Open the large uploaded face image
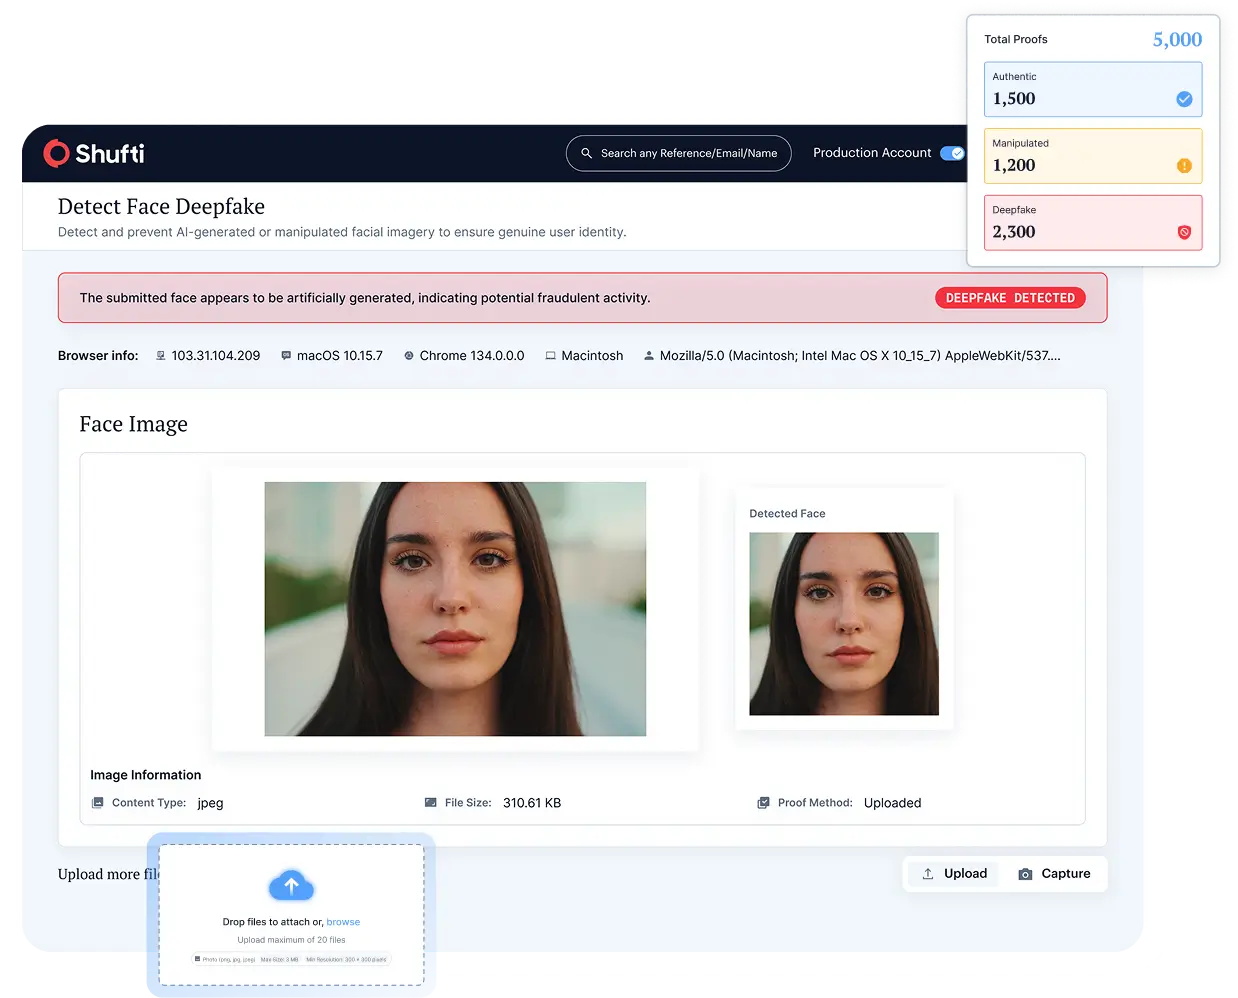This screenshot has width=1238, height=998. [x=455, y=609]
